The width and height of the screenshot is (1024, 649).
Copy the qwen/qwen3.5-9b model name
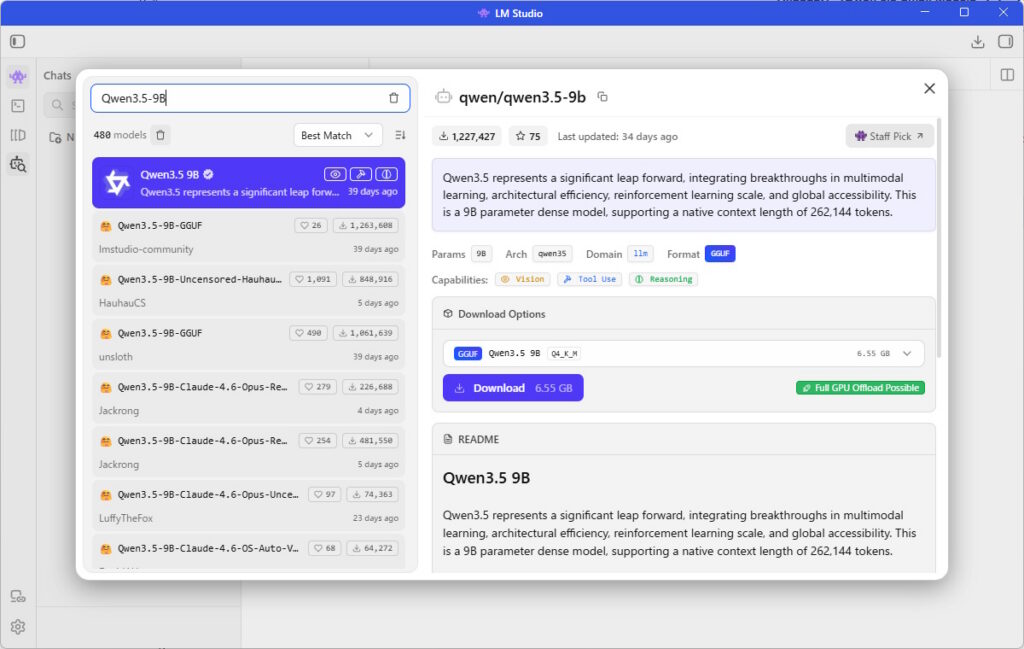pos(602,97)
